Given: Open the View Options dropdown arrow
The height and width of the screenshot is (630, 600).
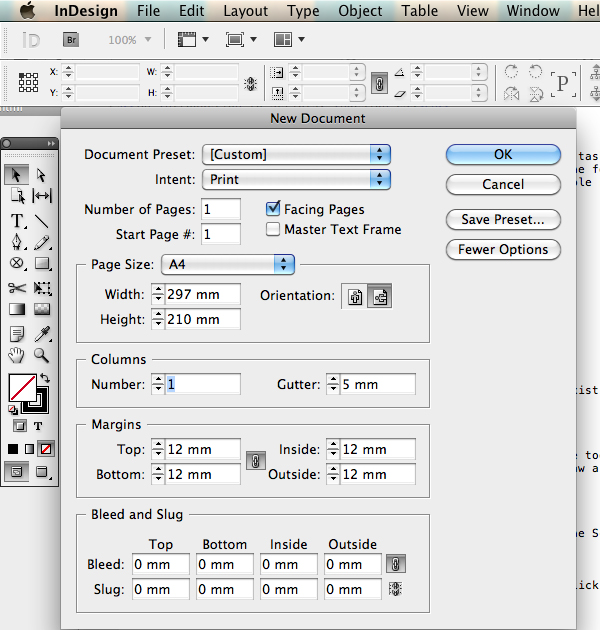Looking at the screenshot, I should (205, 39).
